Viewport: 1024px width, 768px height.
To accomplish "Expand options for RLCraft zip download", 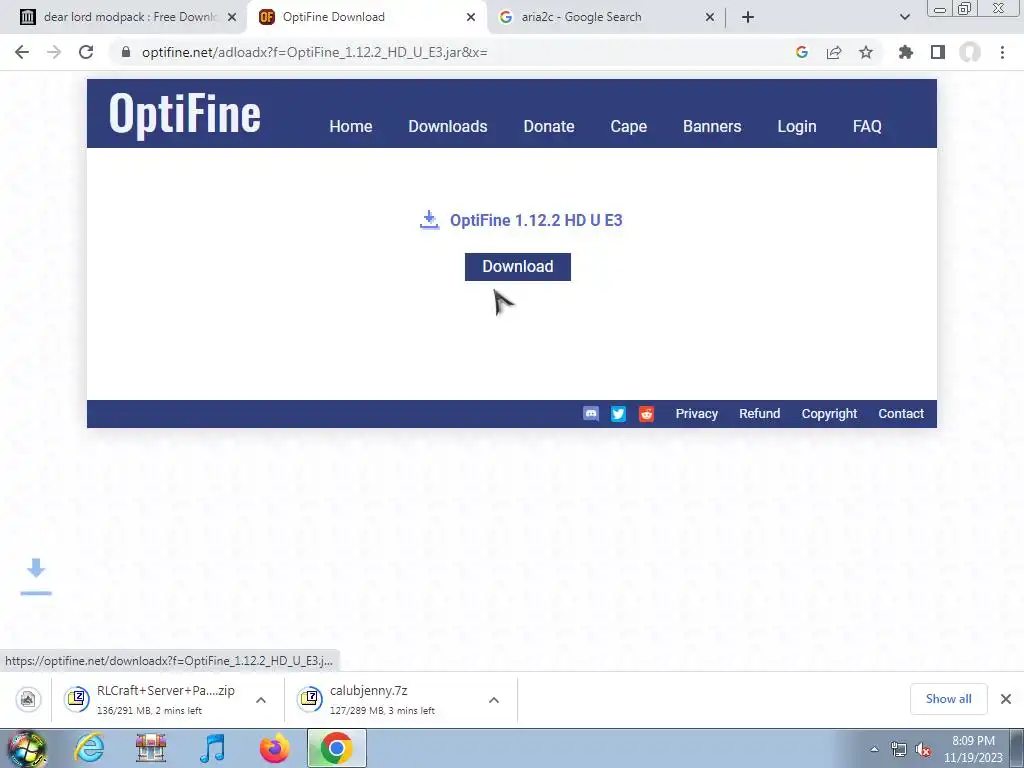I will tap(261, 700).
